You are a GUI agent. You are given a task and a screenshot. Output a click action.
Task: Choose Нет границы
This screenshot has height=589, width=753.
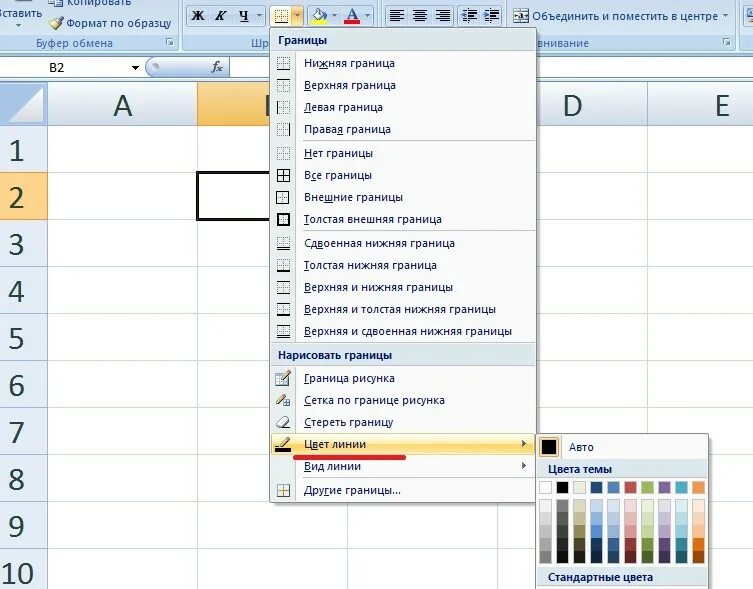403,153
